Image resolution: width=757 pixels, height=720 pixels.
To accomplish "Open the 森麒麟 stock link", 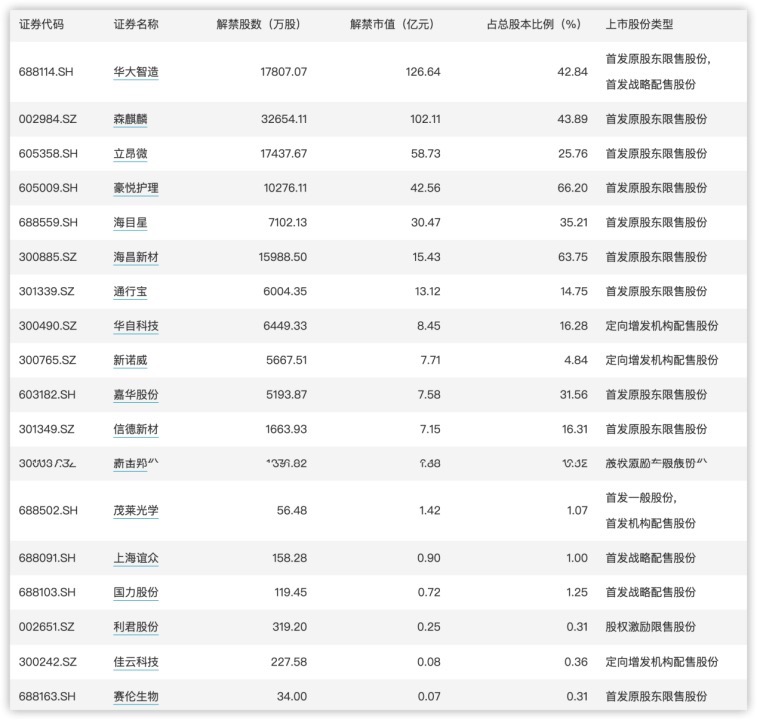I will pos(130,119).
